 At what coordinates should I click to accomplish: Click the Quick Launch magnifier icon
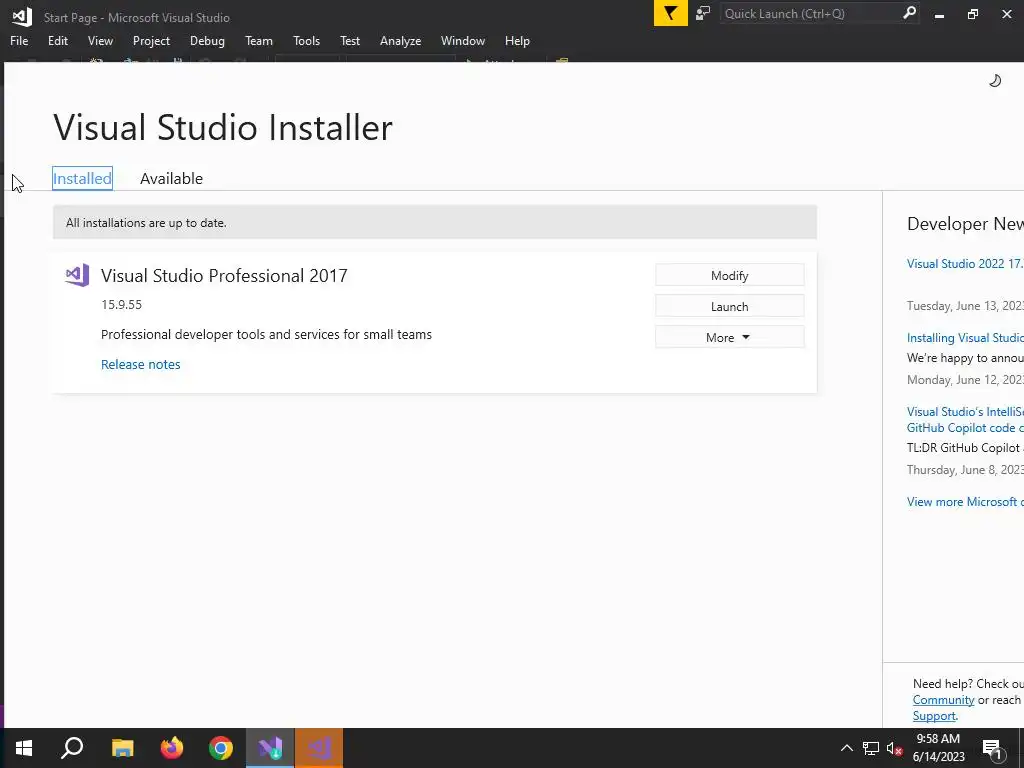pos(908,13)
